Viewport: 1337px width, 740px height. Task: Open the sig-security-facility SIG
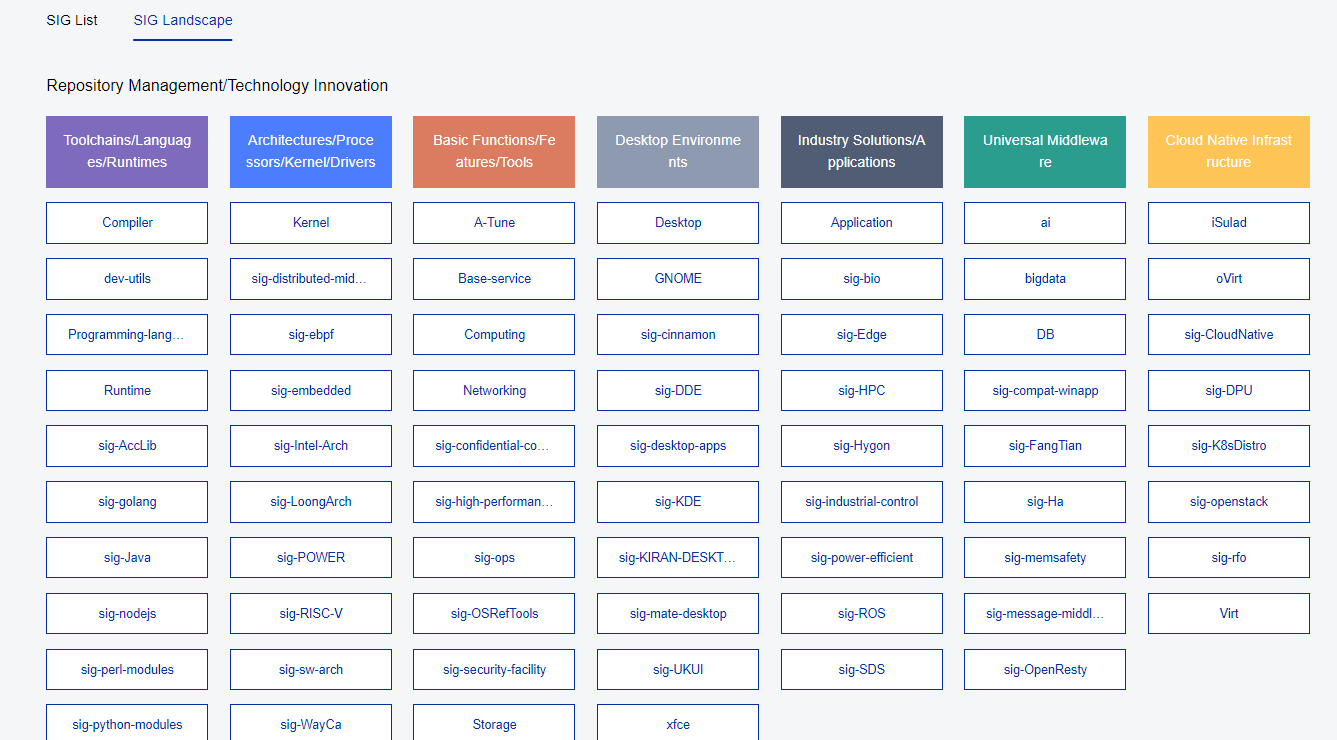494,670
